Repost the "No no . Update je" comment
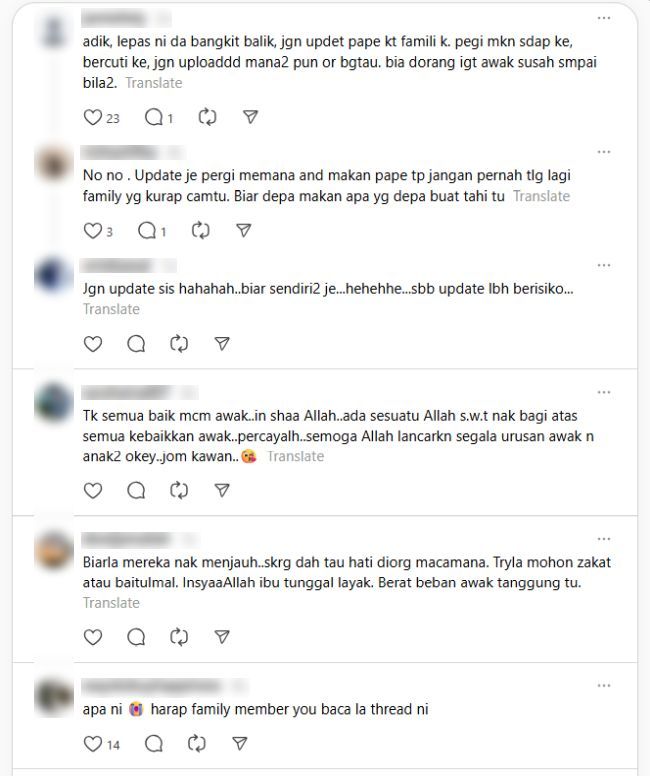Viewport: 650px width, 776px height. click(200, 231)
